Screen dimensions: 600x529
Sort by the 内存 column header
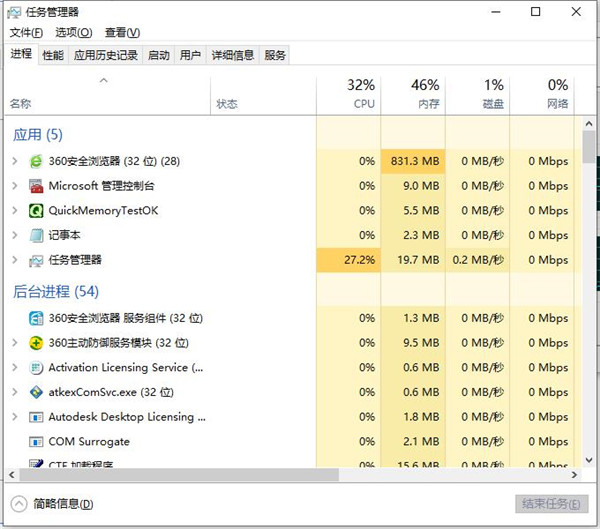pyautogui.click(x=413, y=95)
